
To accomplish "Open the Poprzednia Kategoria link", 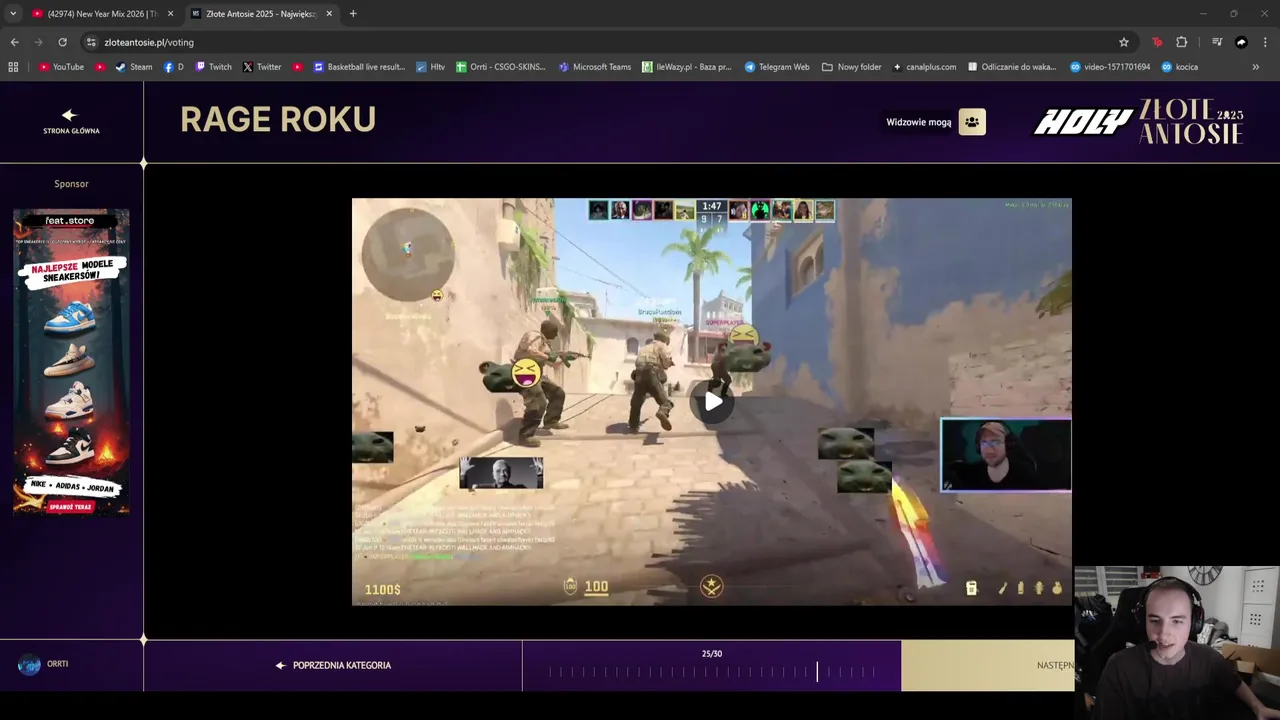I will click(x=333, y=665).
